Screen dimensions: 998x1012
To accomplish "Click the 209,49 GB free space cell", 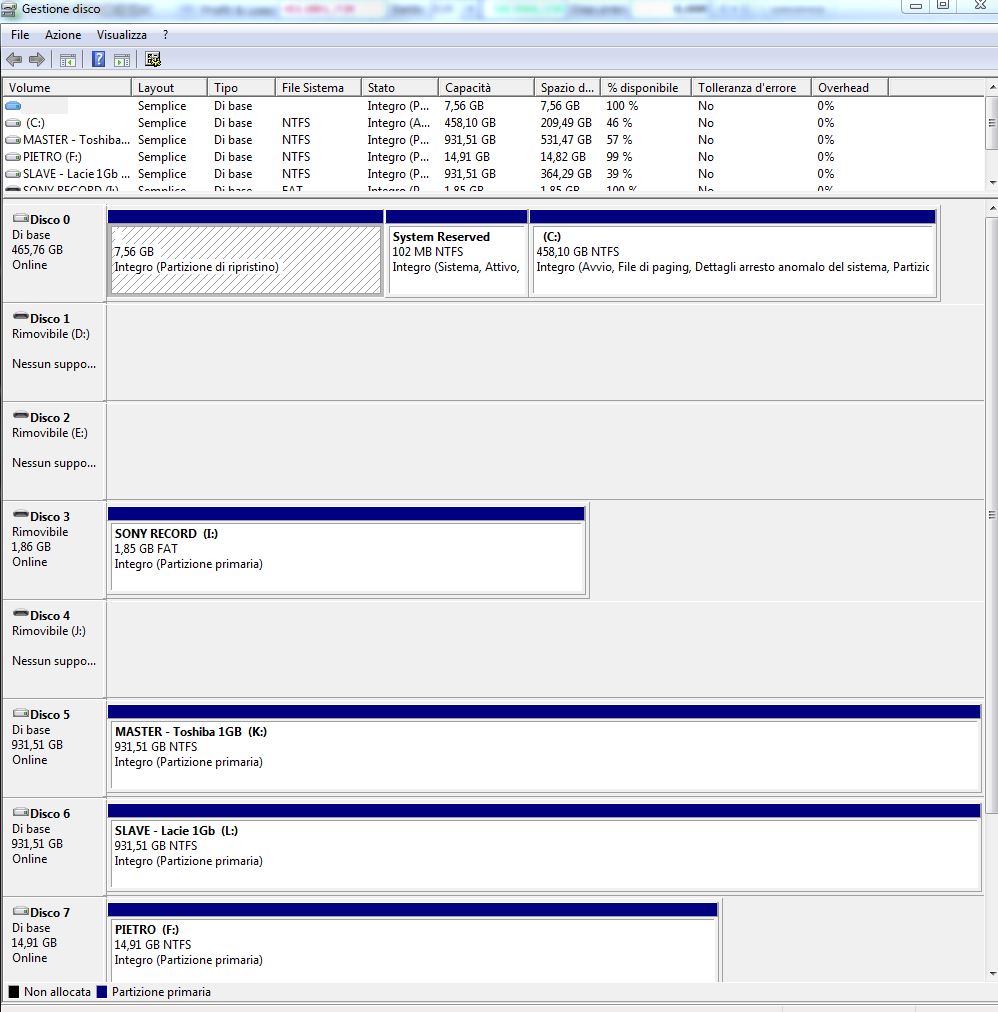I will (566, 123).
